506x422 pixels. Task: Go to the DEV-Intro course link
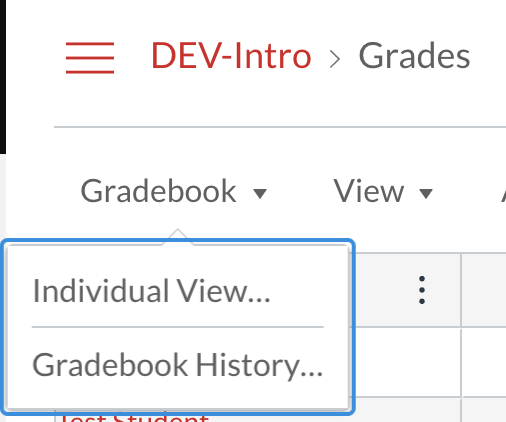(231, 56)
